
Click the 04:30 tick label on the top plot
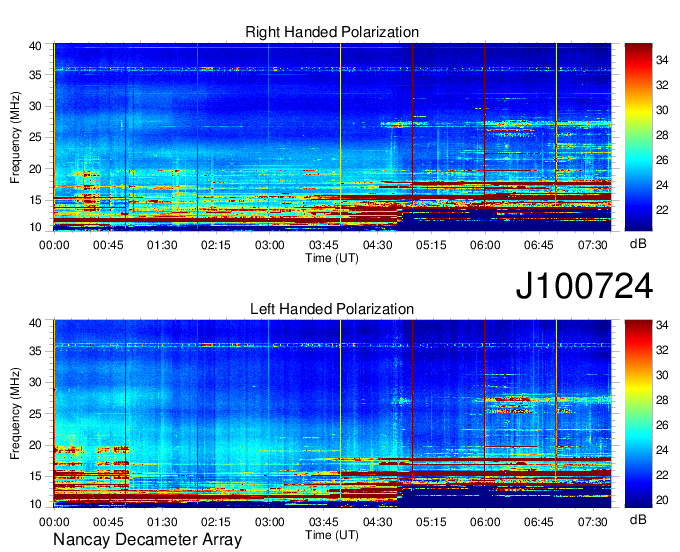pyautogui.click(x=377, y=245)
